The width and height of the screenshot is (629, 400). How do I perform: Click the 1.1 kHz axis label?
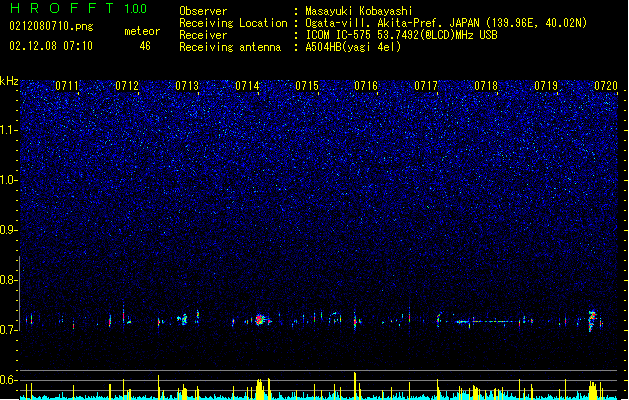point(8,130)
